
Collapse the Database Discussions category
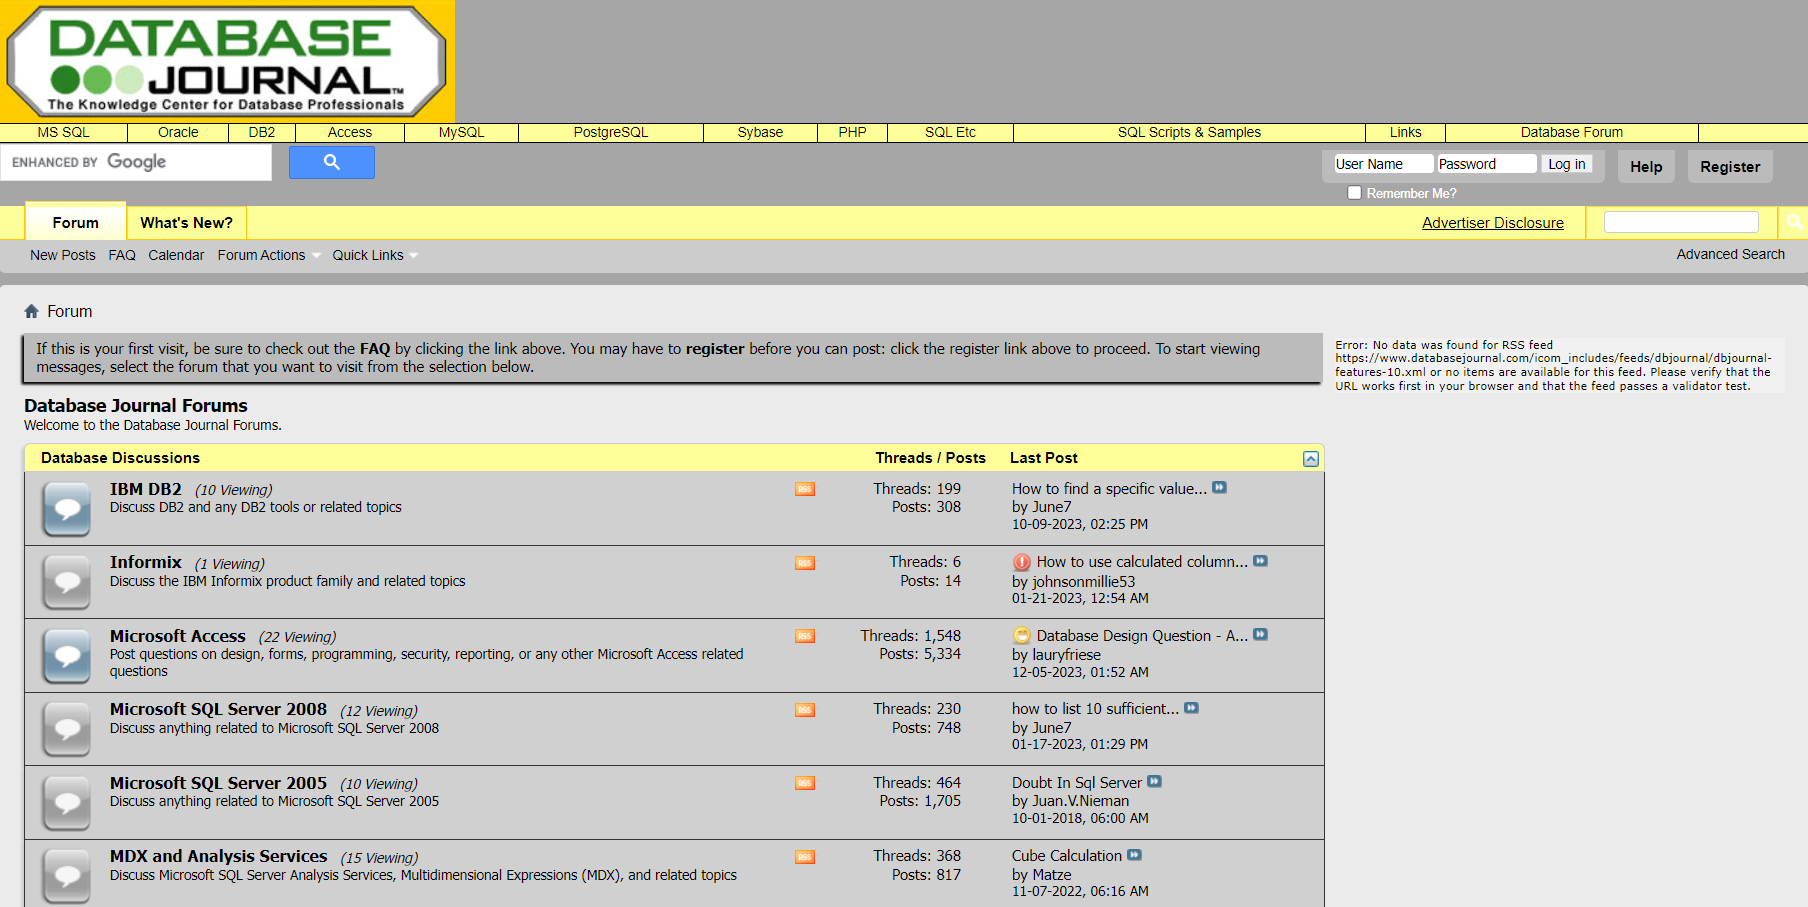(x=1310, y=459)
